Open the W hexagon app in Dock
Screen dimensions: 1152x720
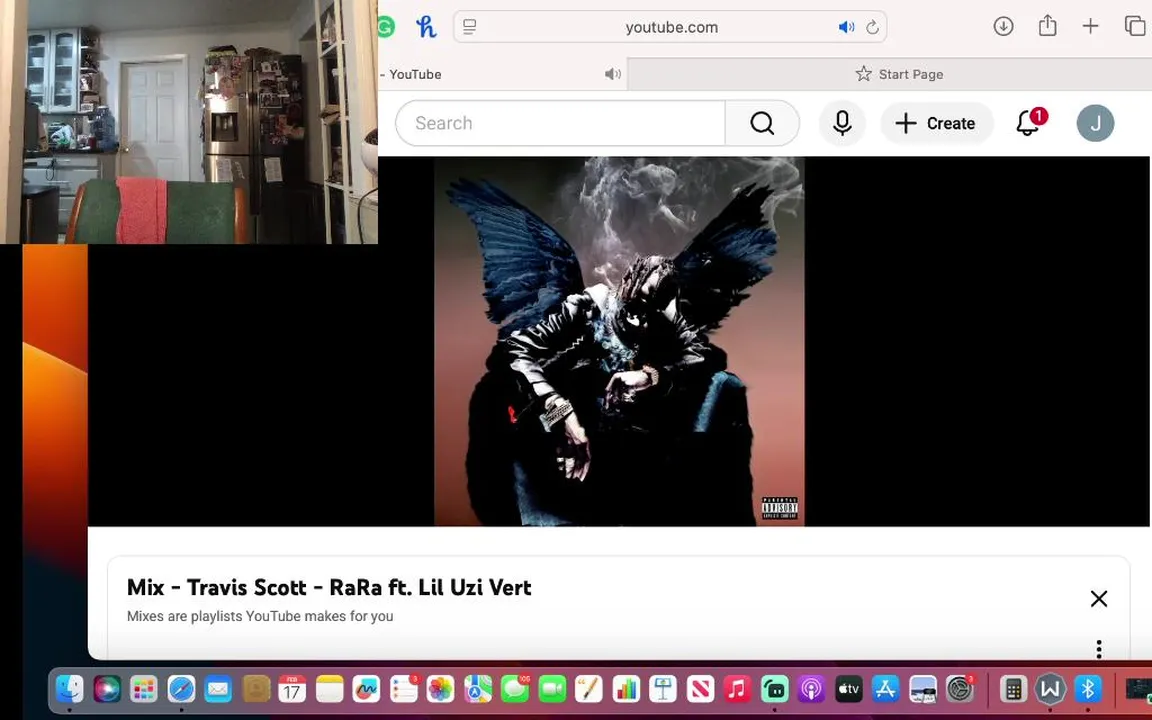pyautogui.click(x=1051, y=689)
